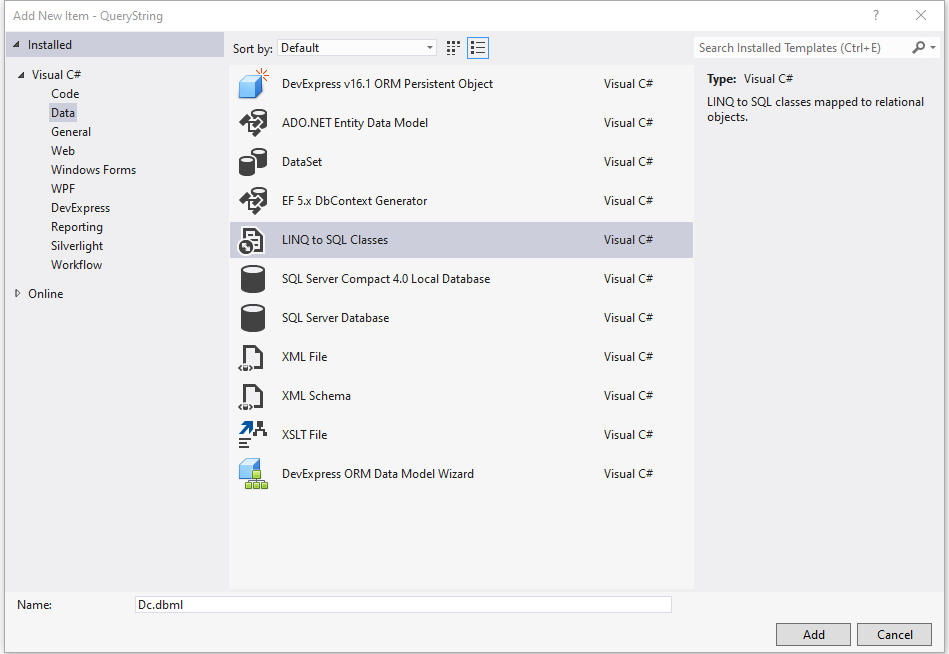This screenshot has height=654, width=949.
Task: Click the ADO.NET Entity Data Model icon
Action: click(x=253, y=123)
